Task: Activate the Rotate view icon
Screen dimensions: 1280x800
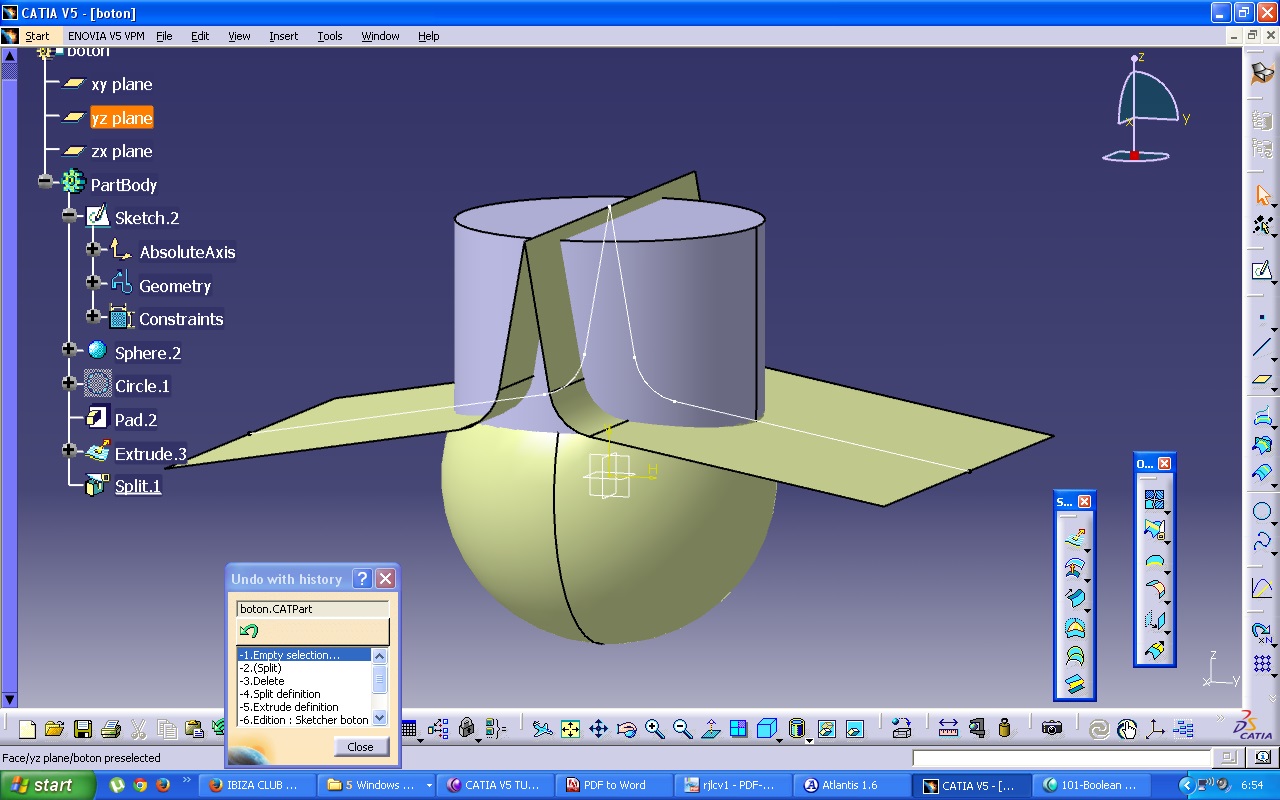Action: click(626, 729)
